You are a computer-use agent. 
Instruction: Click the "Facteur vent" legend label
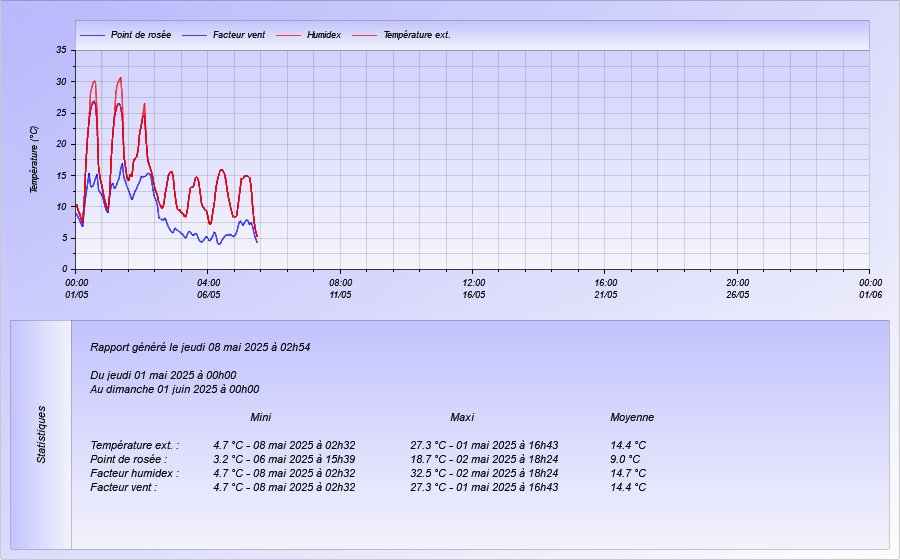tap(239, 35)
